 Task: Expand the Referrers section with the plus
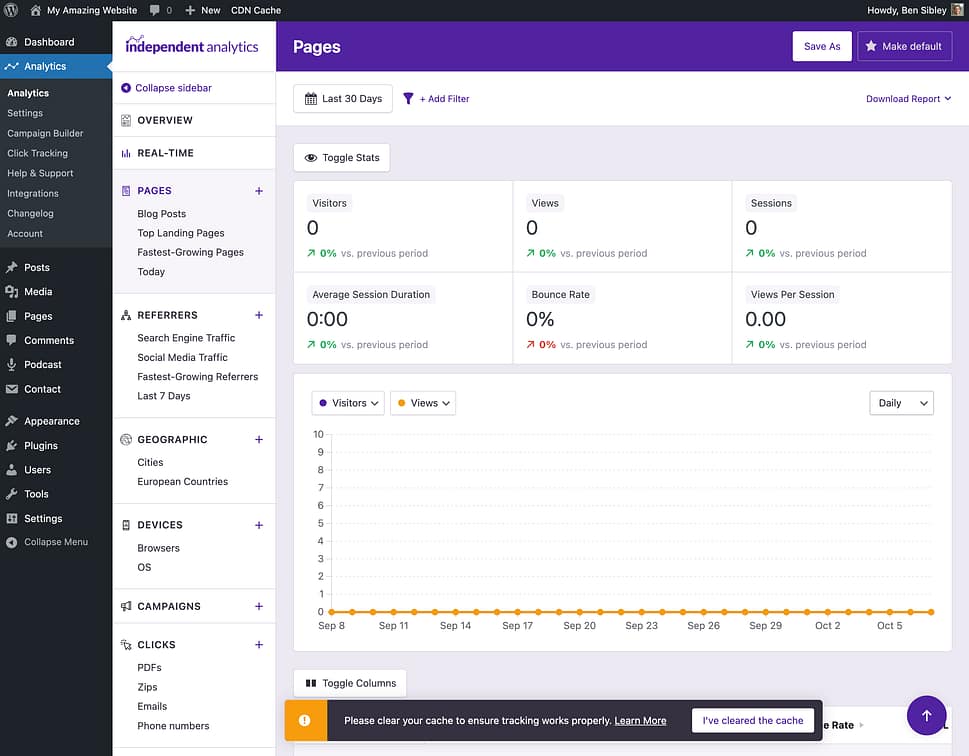point(259,314)
